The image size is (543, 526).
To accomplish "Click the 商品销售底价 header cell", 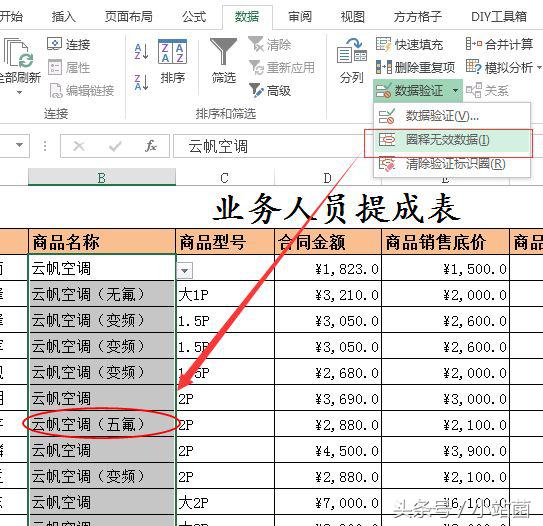I will point(445,242).
